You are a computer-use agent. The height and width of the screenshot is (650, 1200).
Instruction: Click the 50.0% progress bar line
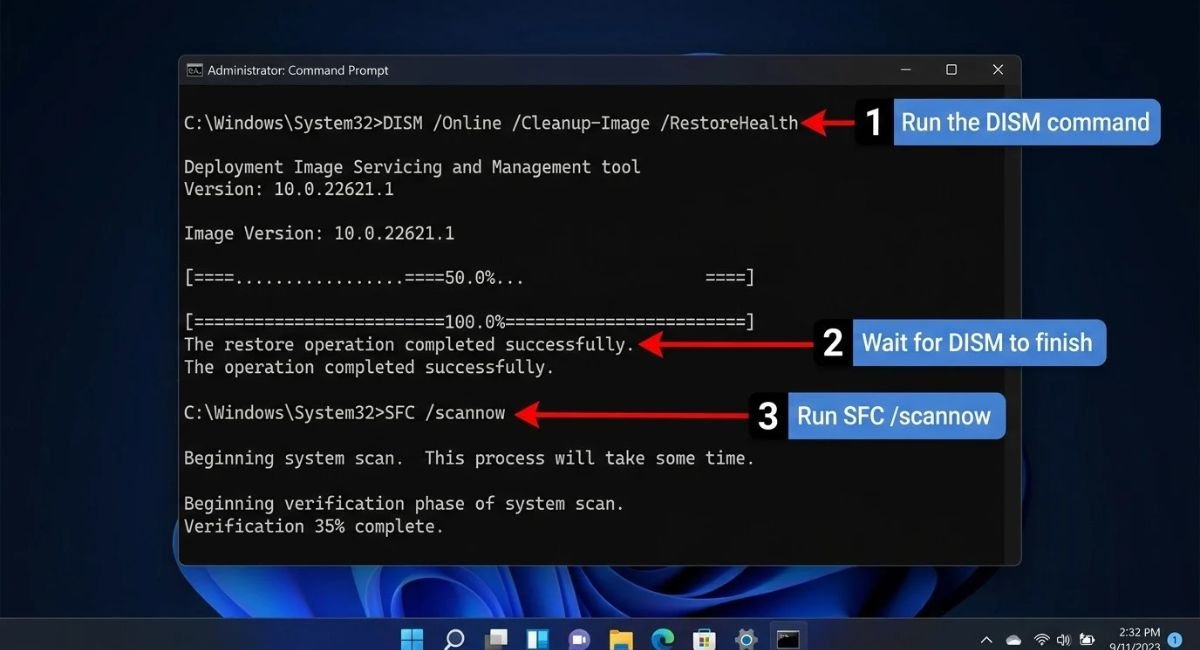(469, 277)
